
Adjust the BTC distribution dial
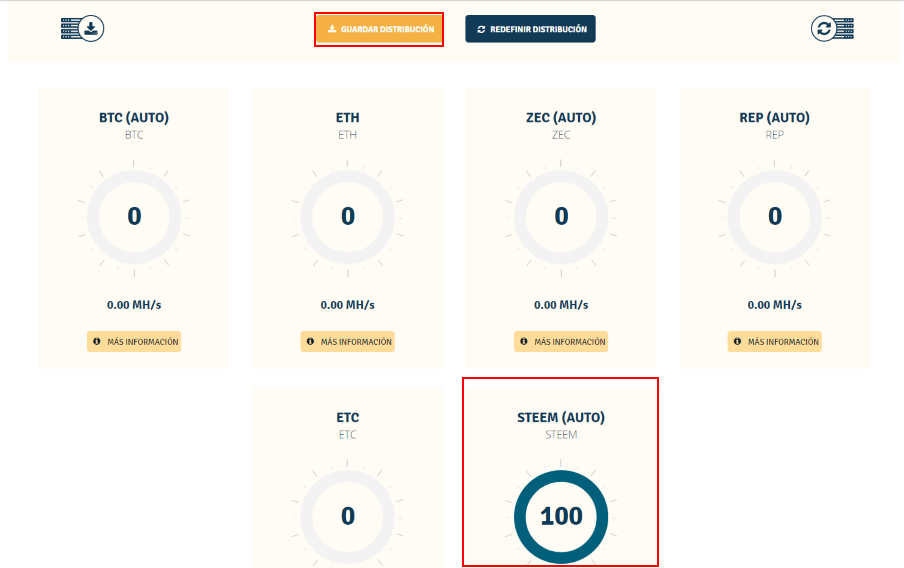click(134, 217)
